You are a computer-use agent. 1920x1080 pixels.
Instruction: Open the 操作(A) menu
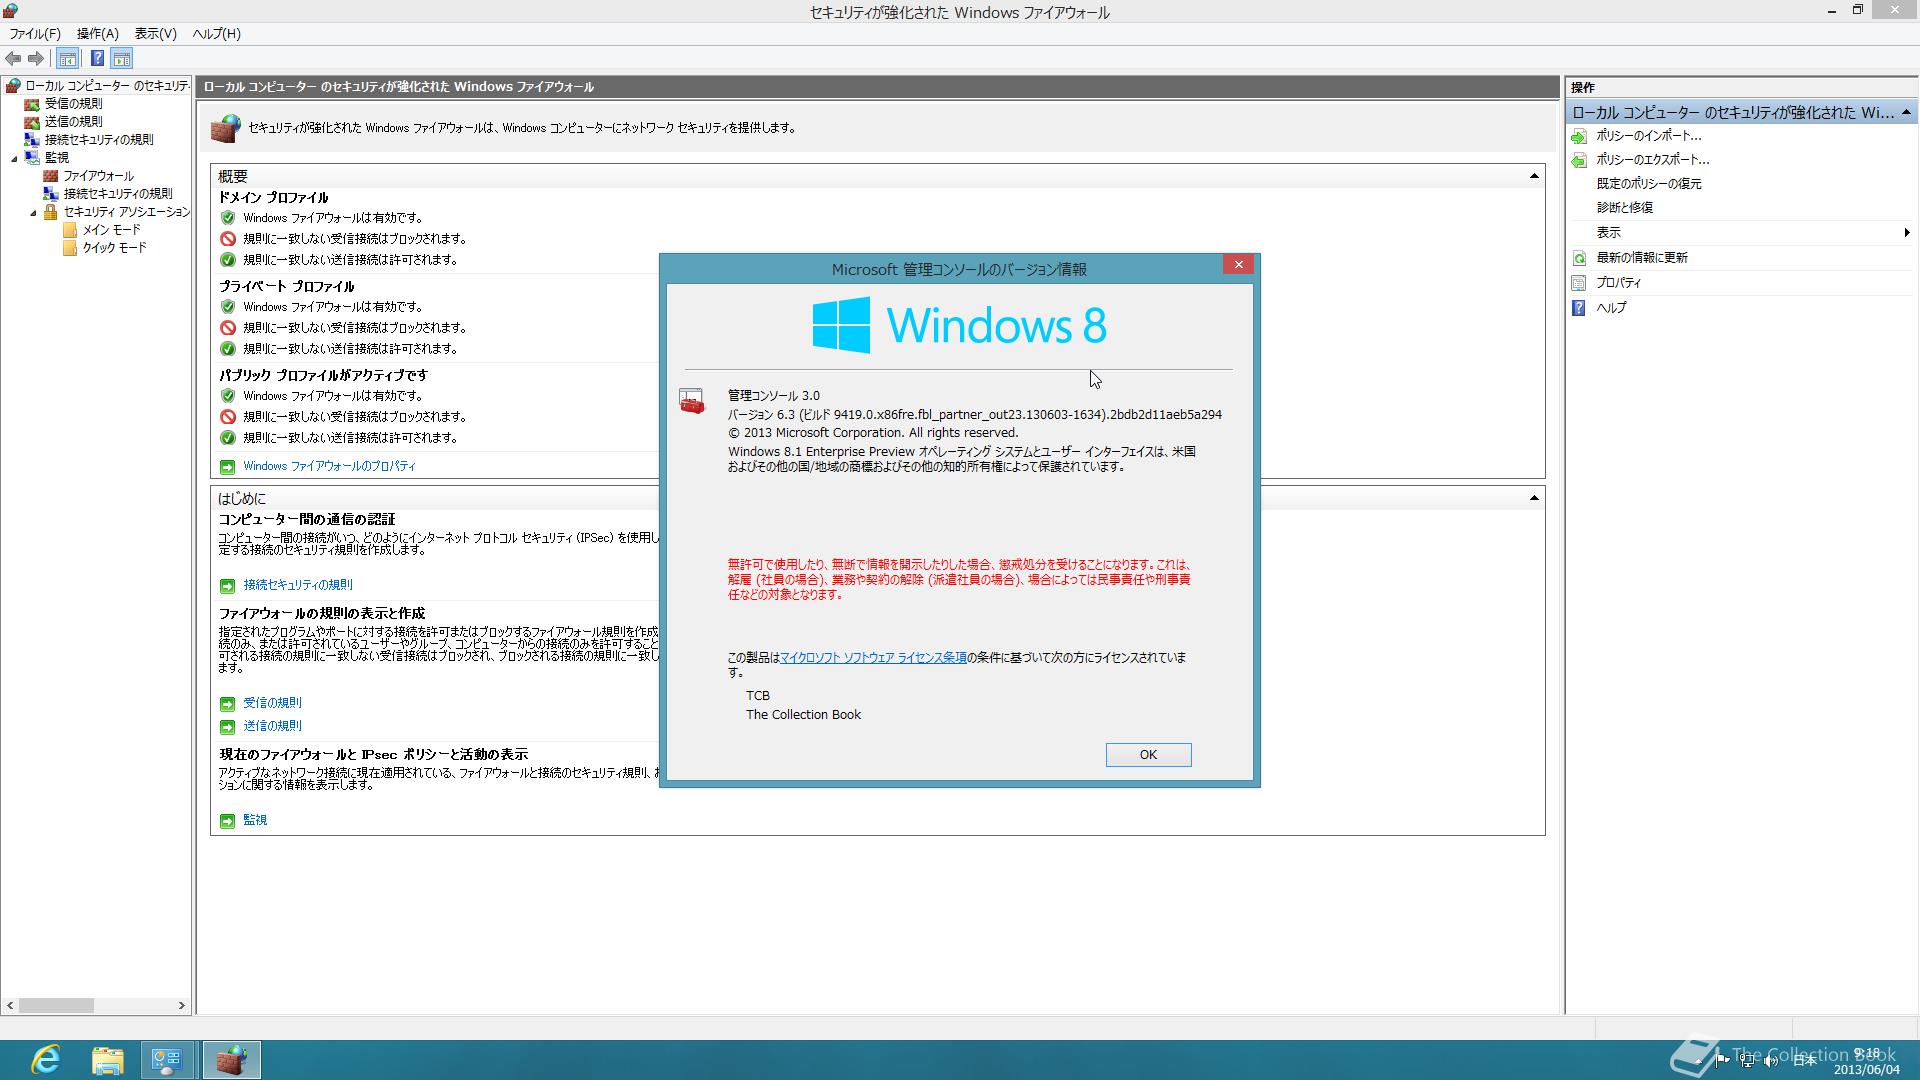[x=98, y=34]
